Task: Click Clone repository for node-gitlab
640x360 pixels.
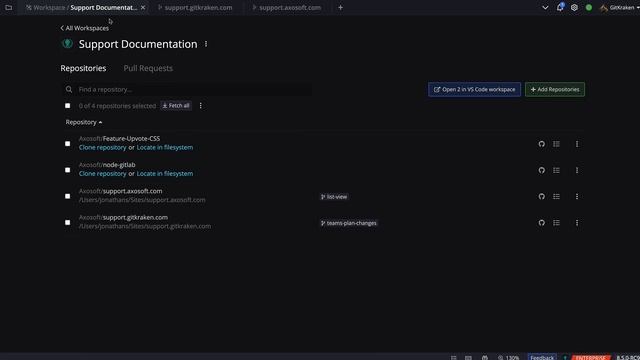Action: coord(102,173)
